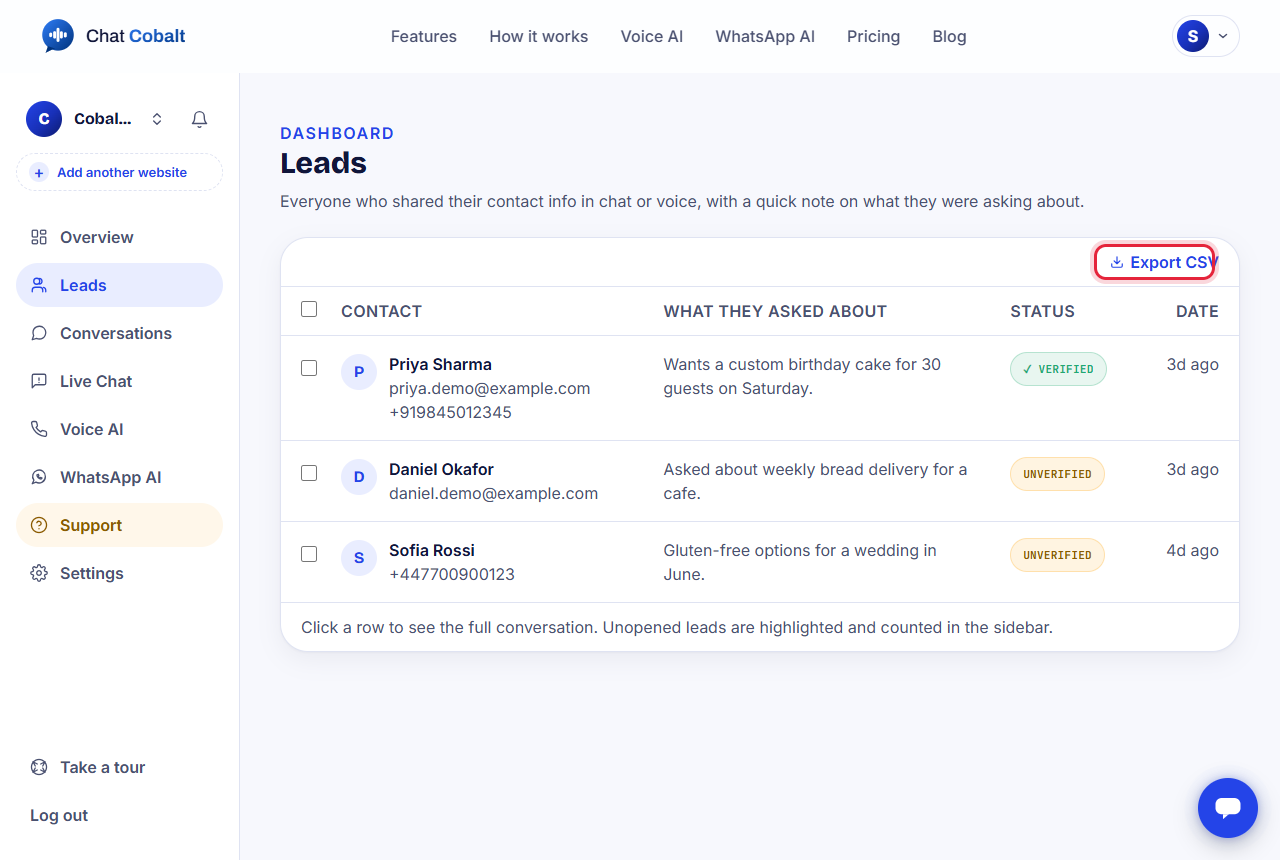The width and height of the screenshot is (1280, 860).
Task: Click the plus icon for adding website
Action: (x=39, y=172)
